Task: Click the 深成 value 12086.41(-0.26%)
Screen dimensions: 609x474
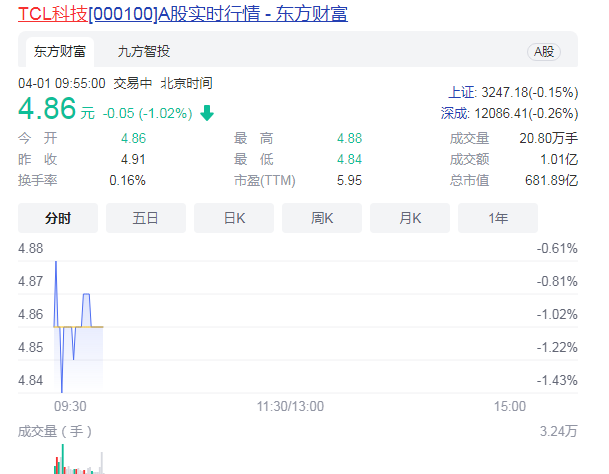Action: (x=526, y=113)
